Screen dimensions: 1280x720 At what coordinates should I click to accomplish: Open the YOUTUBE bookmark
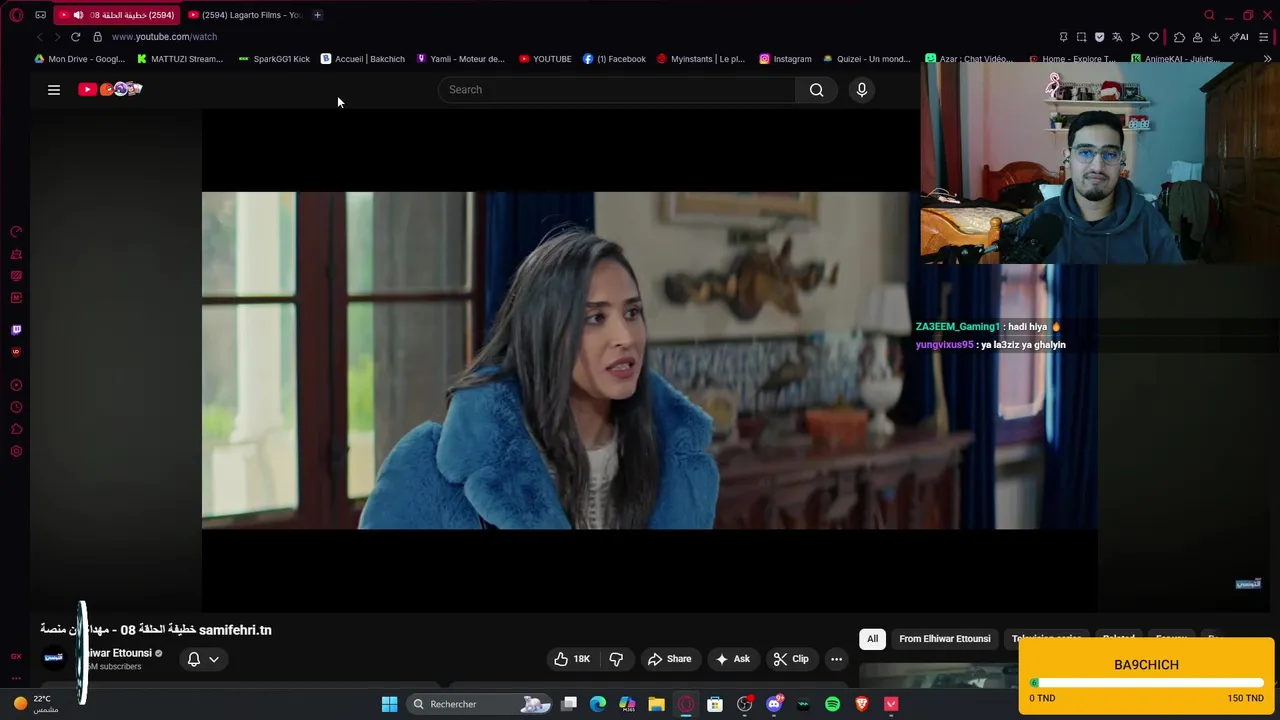(545, 59)
